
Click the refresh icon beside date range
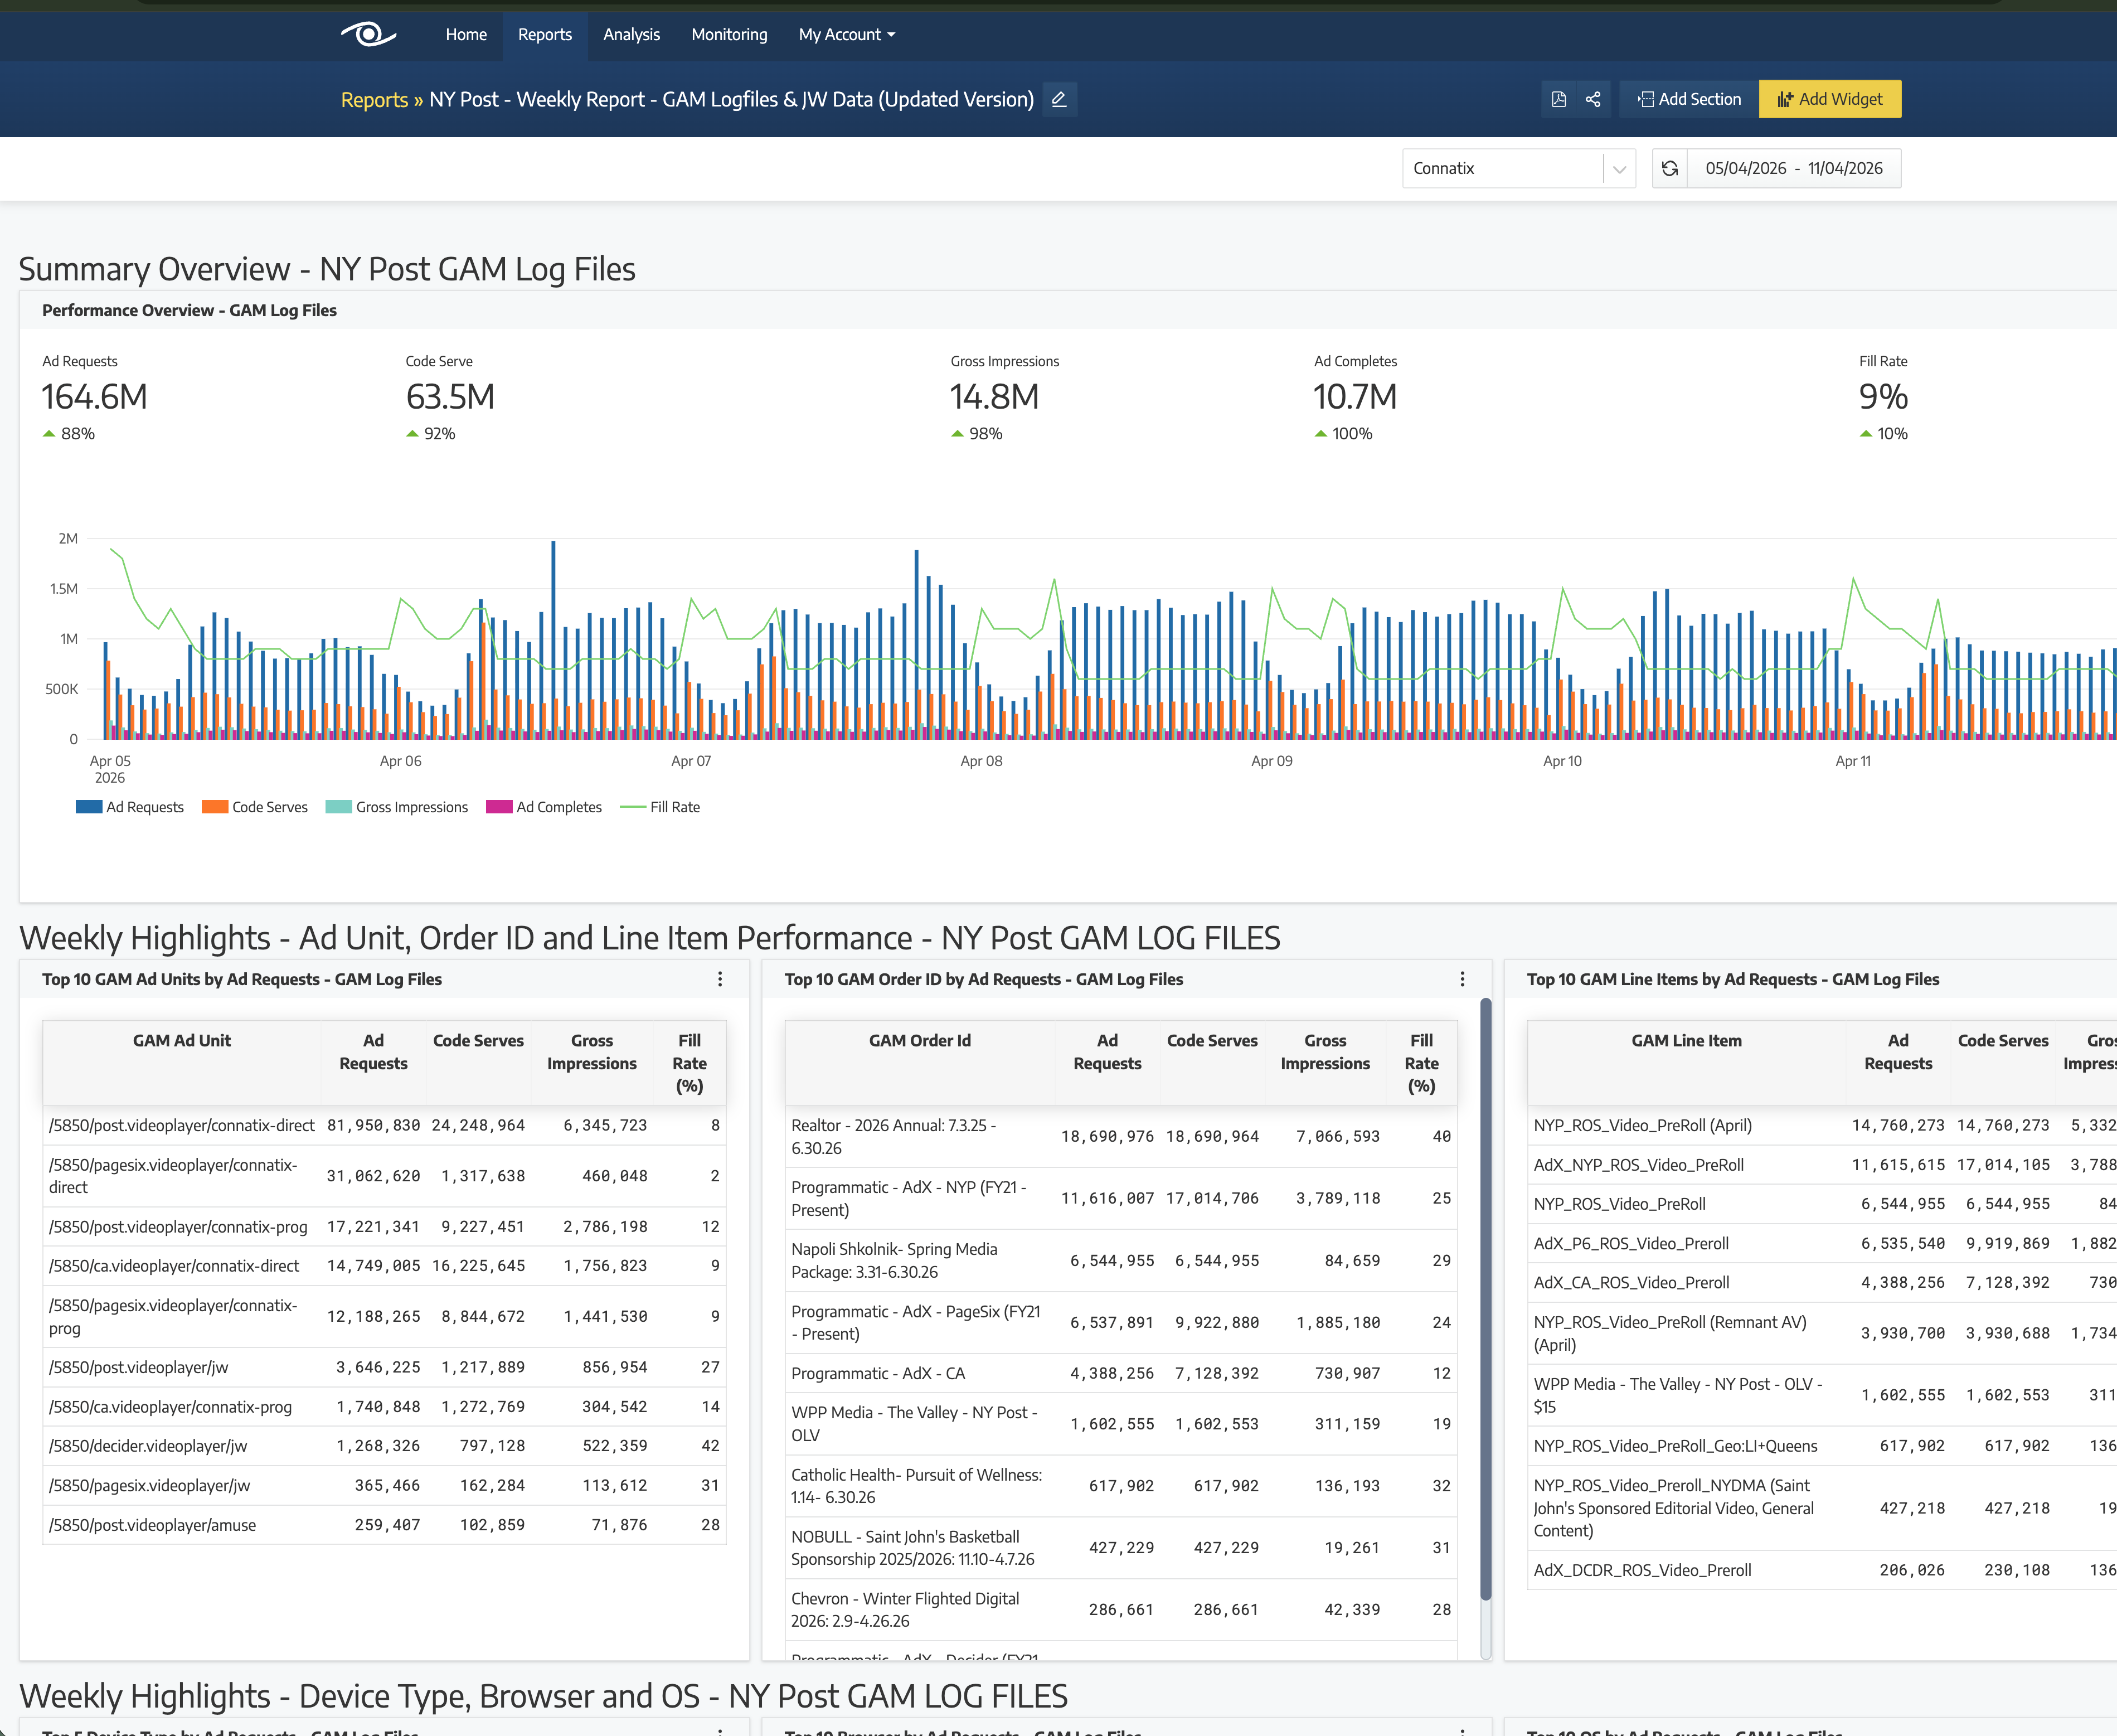[1670, 168]
